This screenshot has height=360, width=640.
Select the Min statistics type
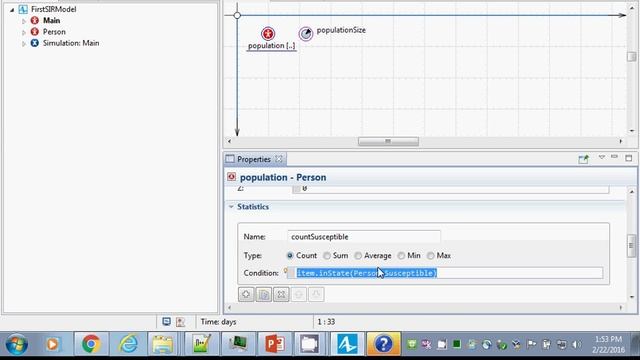401,256
